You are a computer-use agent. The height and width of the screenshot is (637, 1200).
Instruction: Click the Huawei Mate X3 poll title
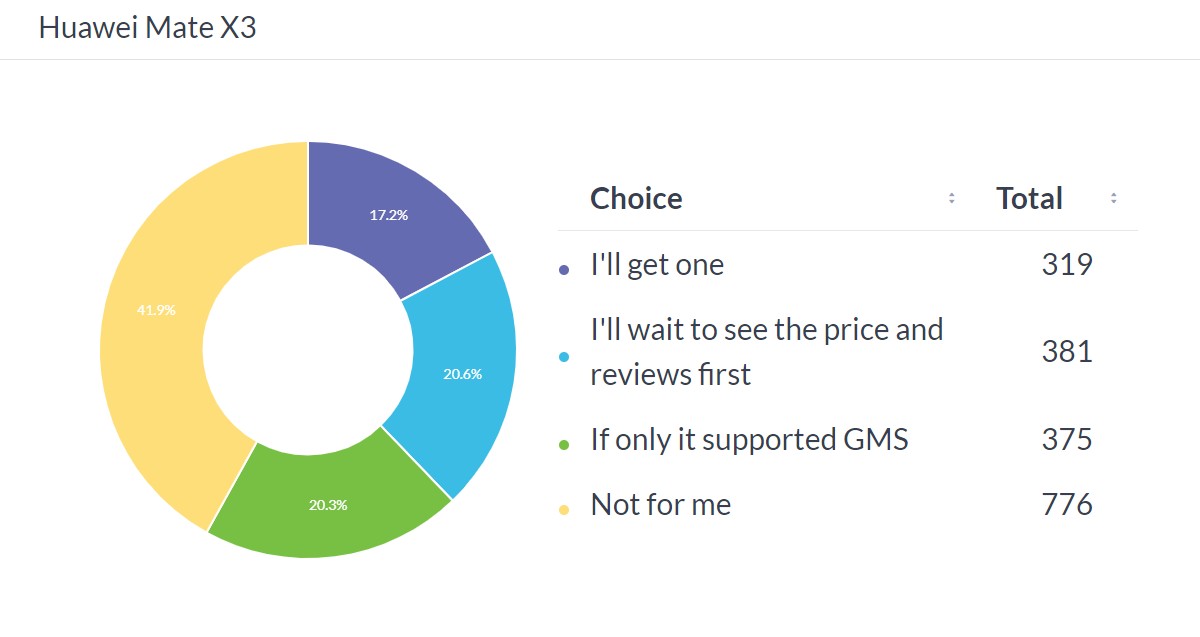pyautogui.click(x=147, y=28)
